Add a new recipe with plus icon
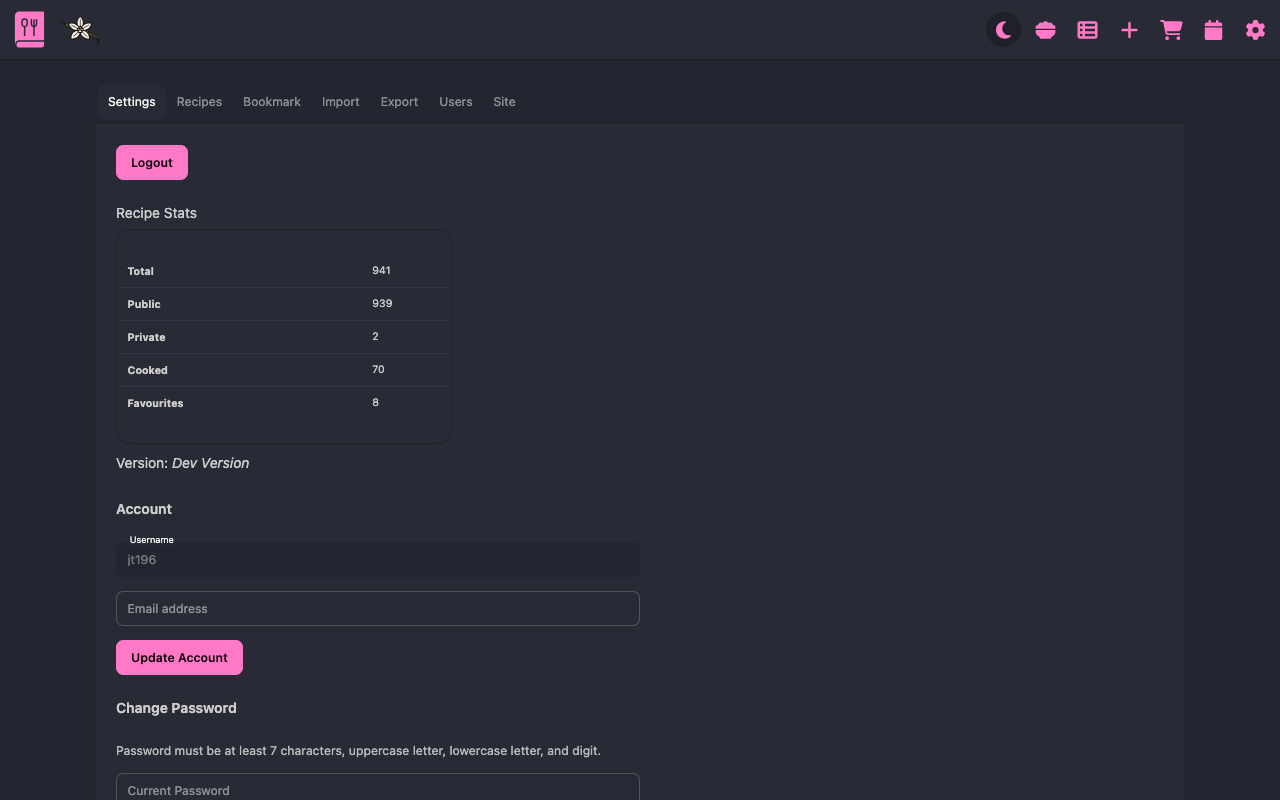The image size is (1280, 800). [1130, 30]
